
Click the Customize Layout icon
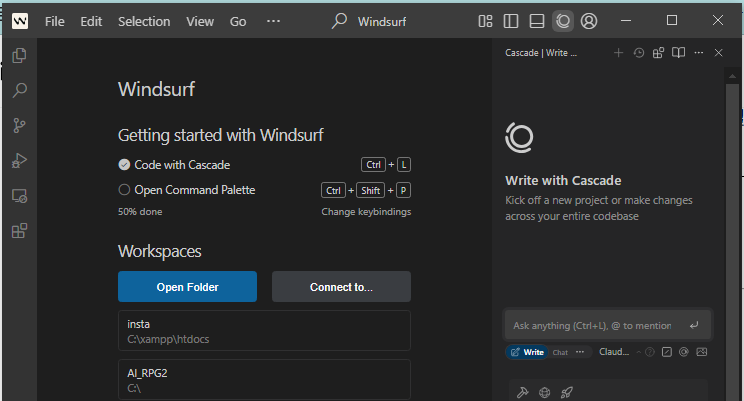point(485,21)
